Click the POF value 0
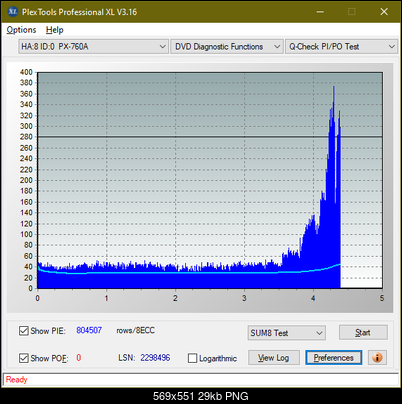Viewport: 402px width, 404px height. pos(79,358)
